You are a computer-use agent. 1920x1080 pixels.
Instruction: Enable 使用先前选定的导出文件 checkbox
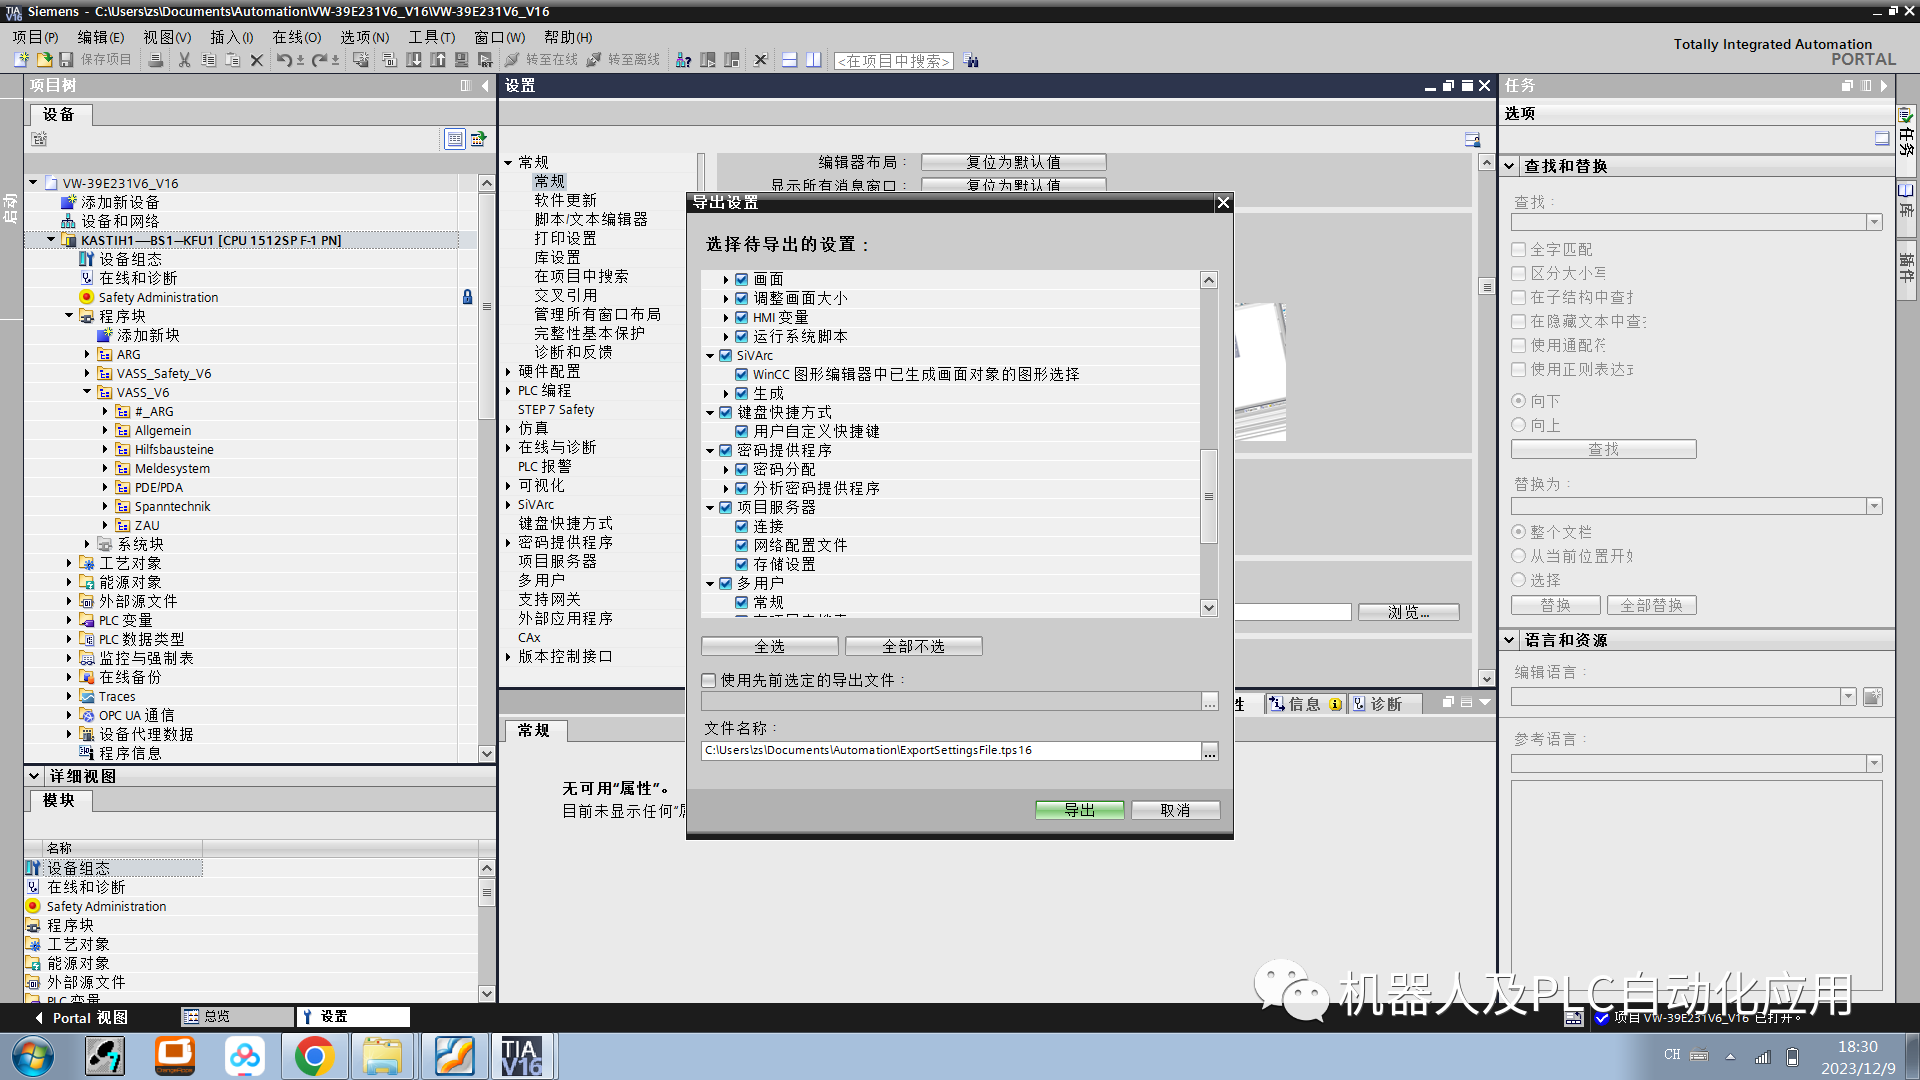point(709,680)
